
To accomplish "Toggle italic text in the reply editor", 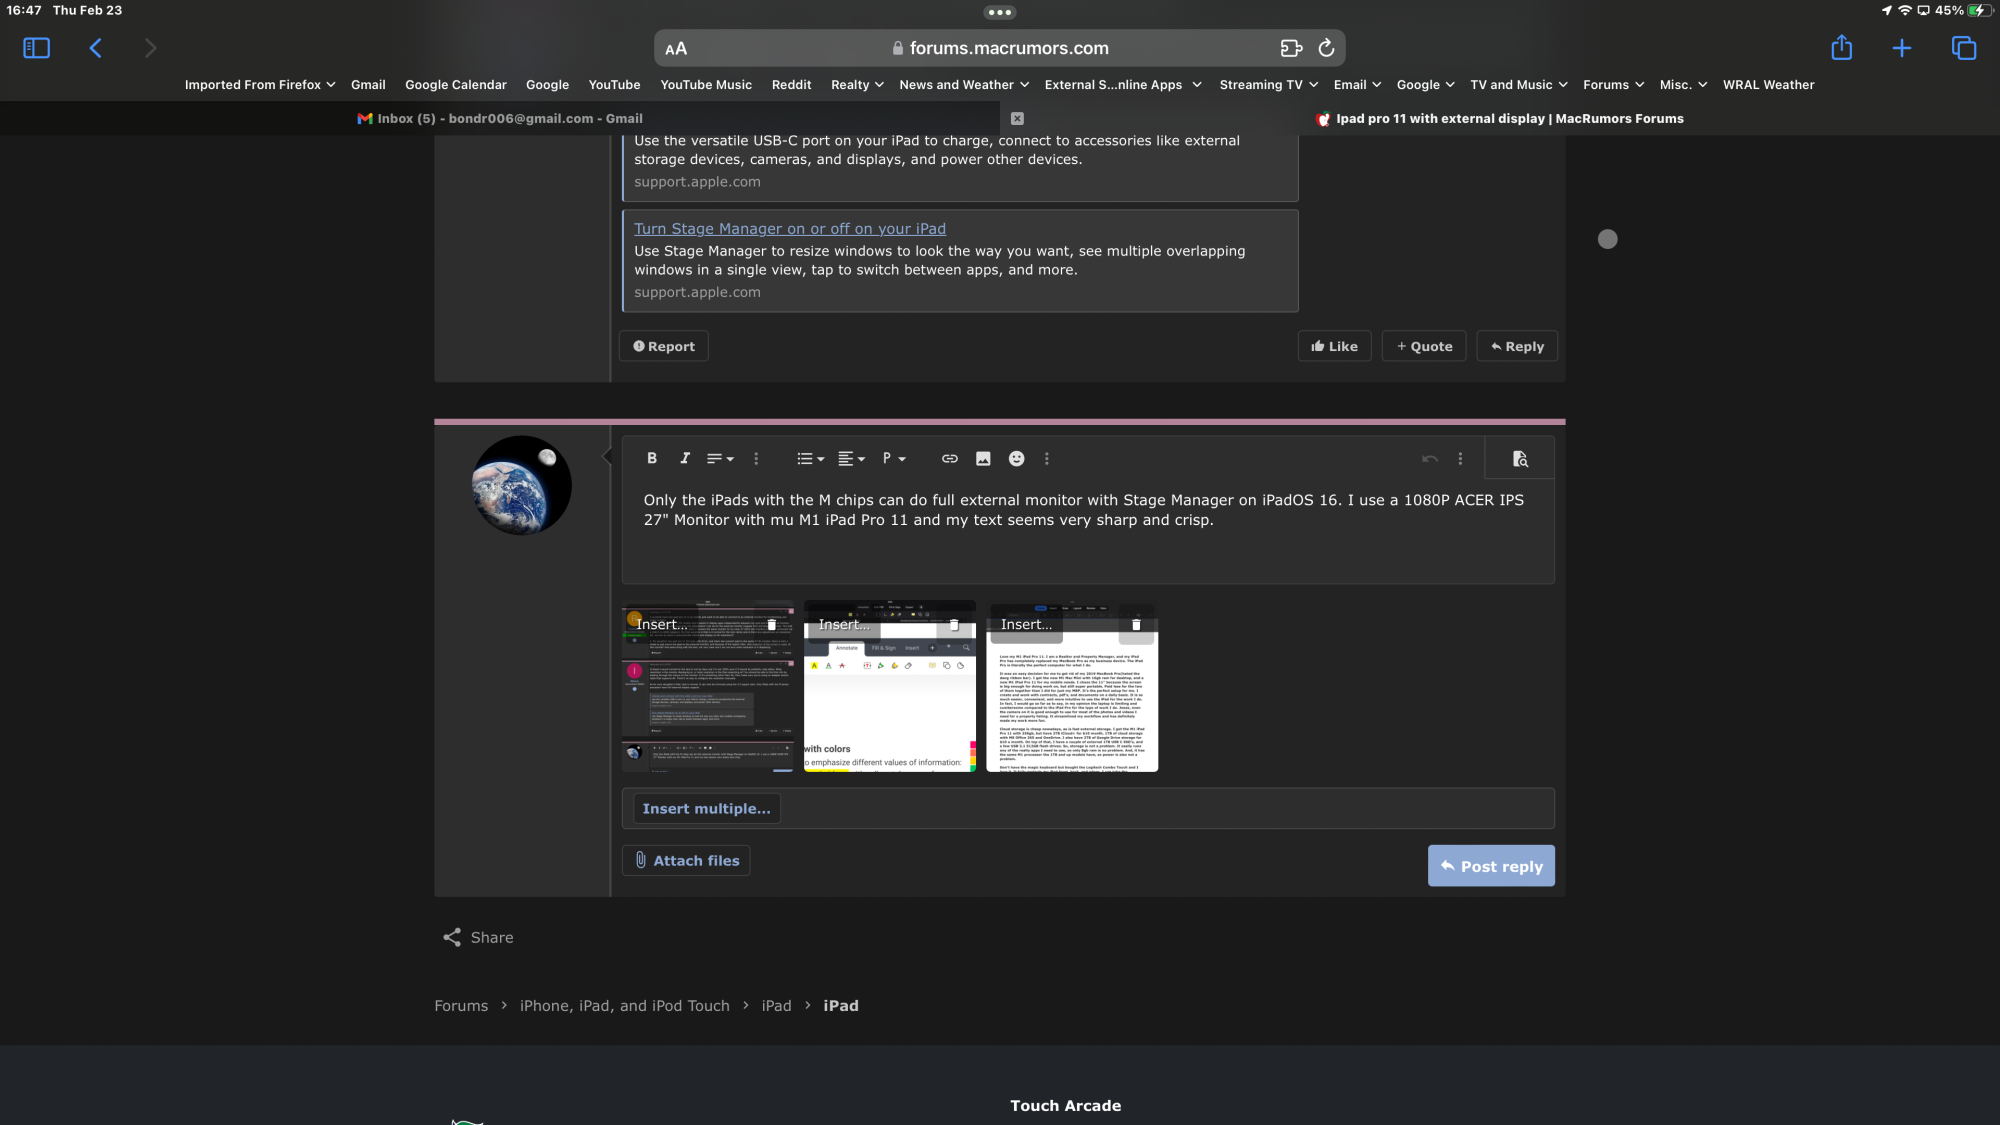I will click(x=685, y=458).
